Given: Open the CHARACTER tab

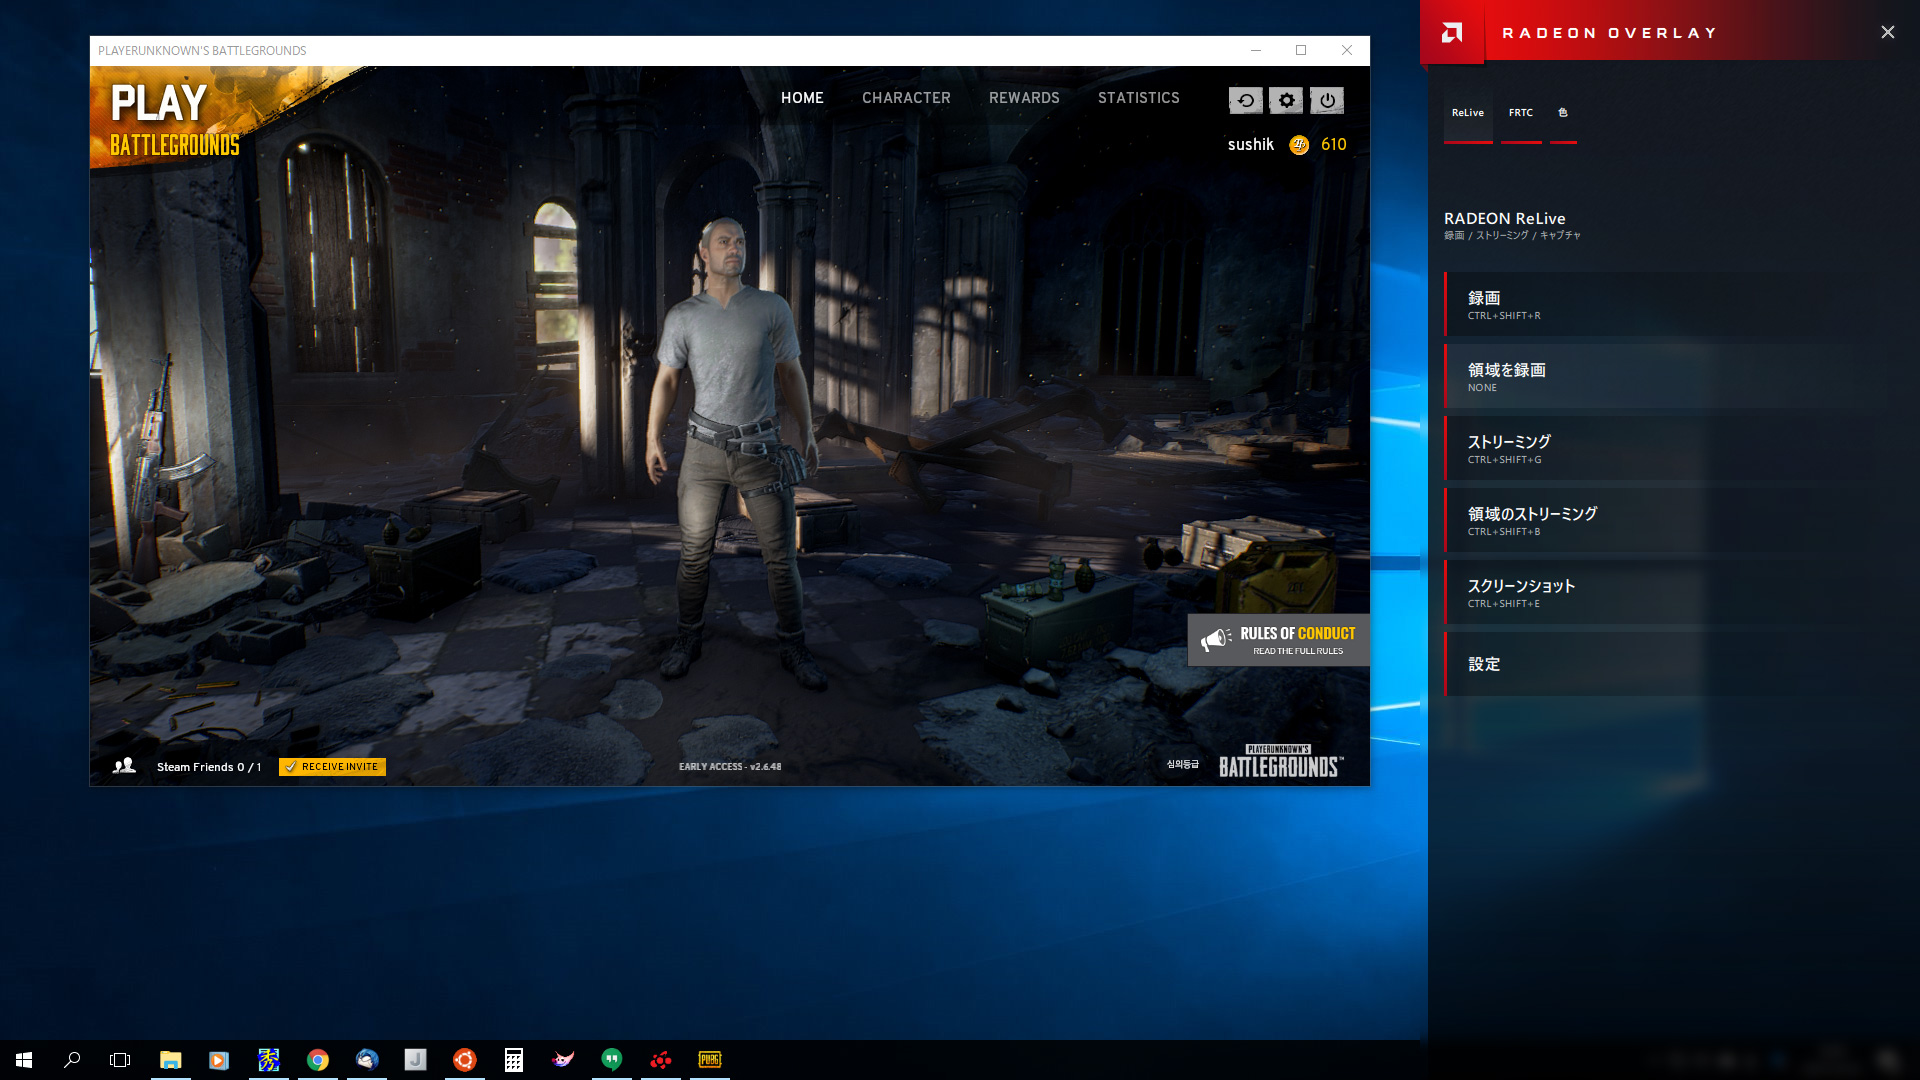Looking at the screenshot, I should (906, 98).
